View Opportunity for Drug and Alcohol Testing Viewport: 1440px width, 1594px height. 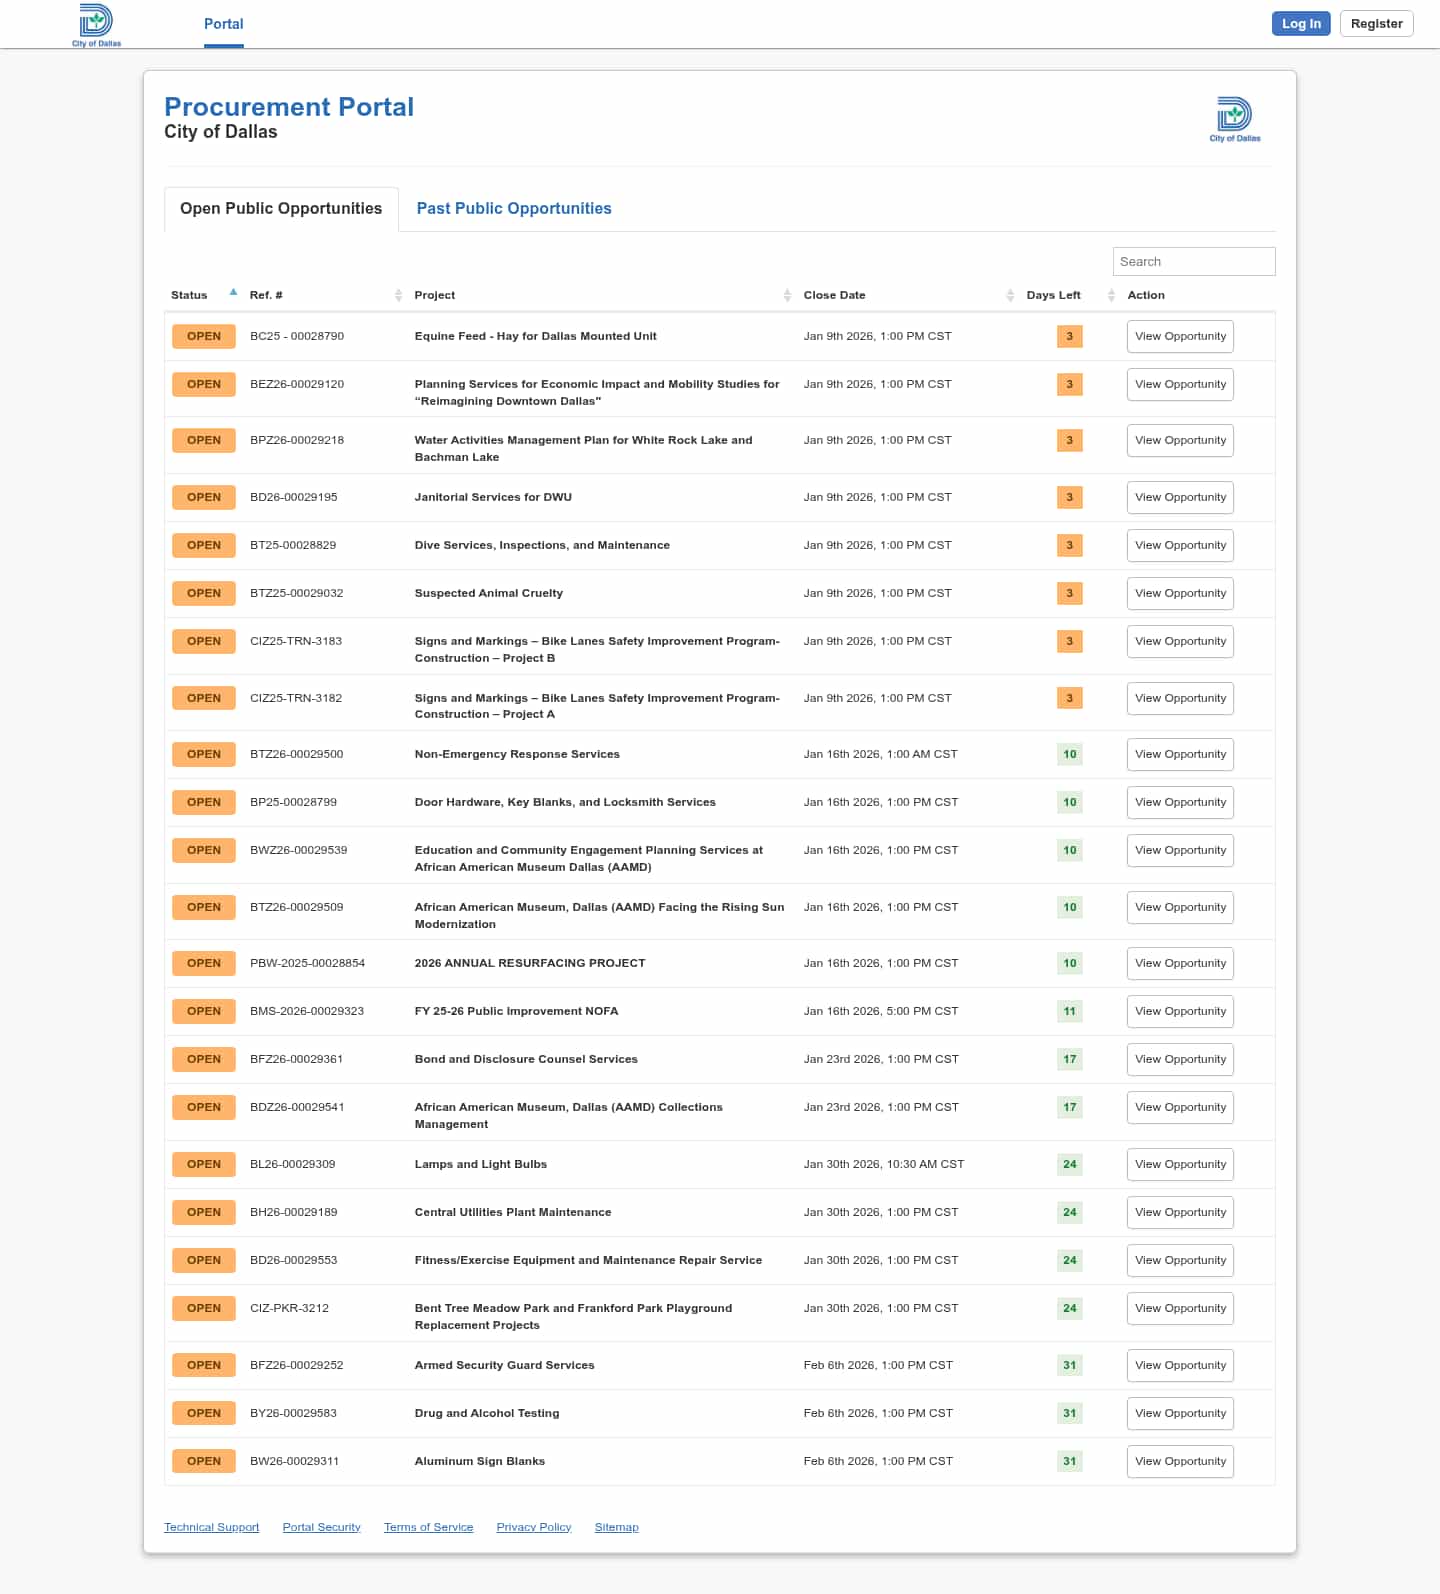1180,1413
